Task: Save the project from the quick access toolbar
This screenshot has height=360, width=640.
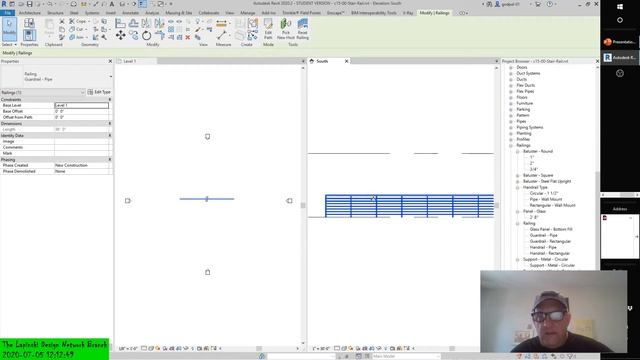Action: pos(29,4)
